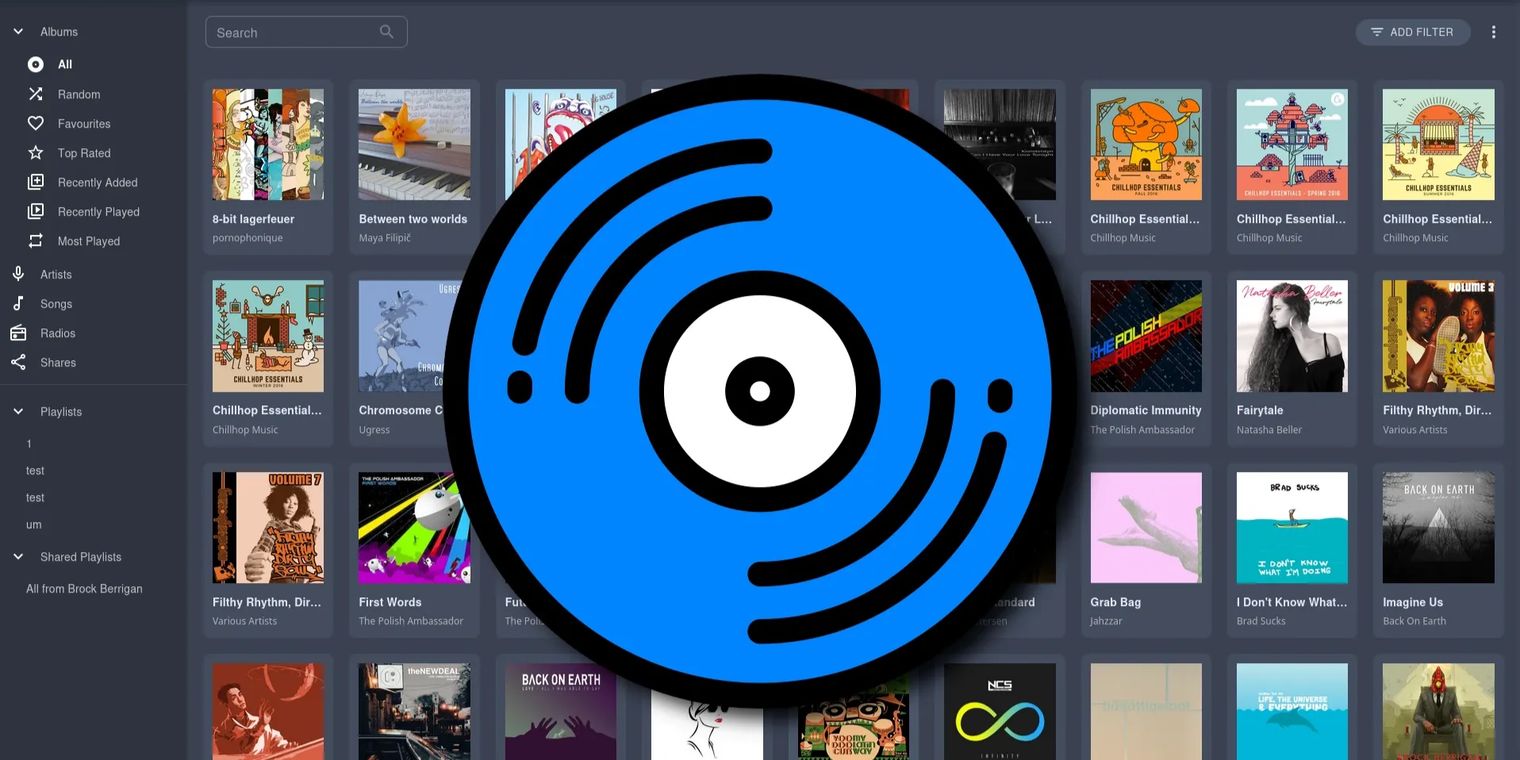Open the 8-bit lagerfeuer album cover
This screenshot has height=760, width=1520.
click(x=268, y=145)
